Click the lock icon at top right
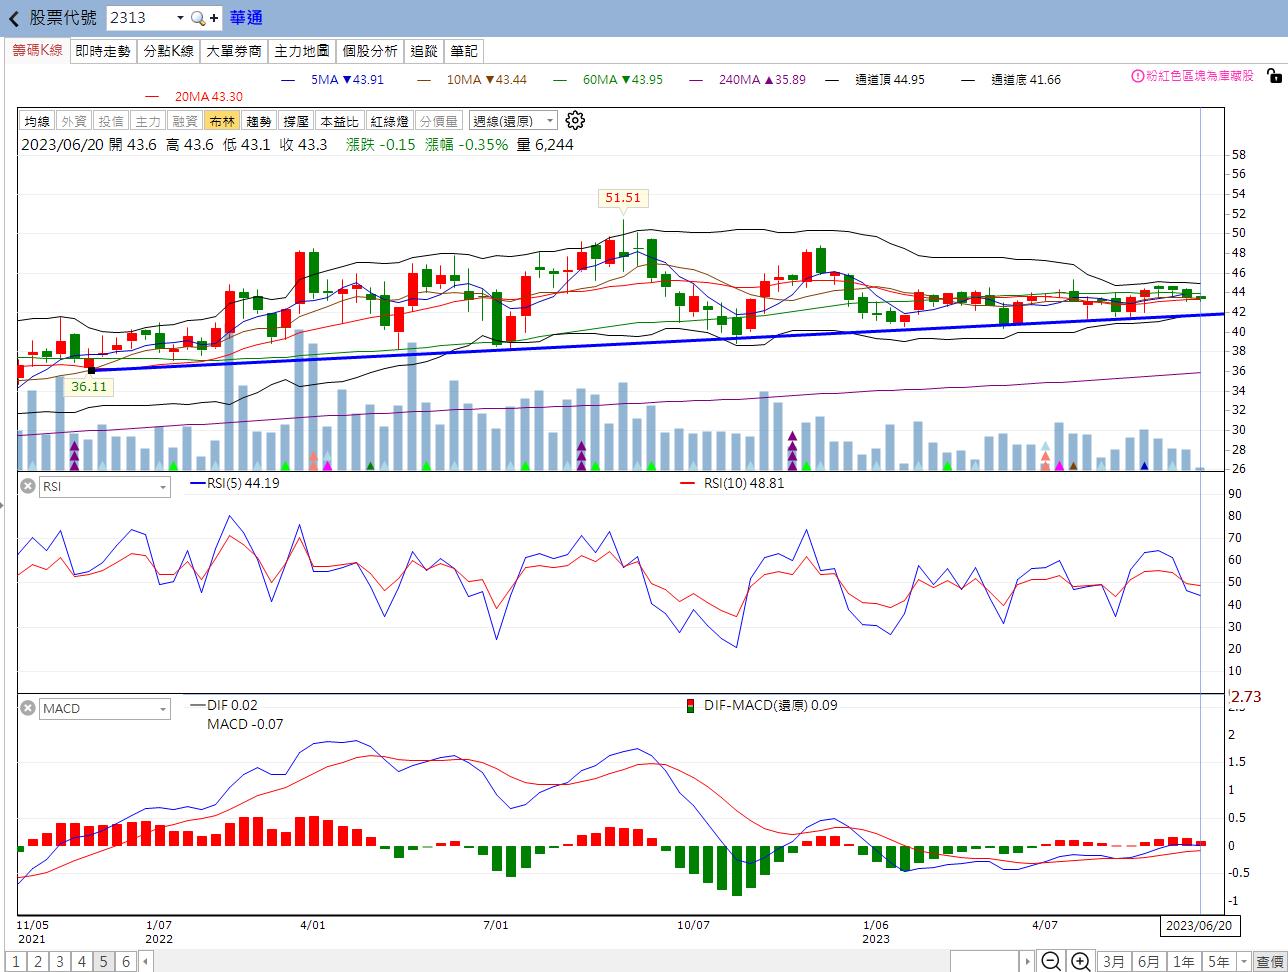The image size is (1288, 972). click(x=1274, y=76)
